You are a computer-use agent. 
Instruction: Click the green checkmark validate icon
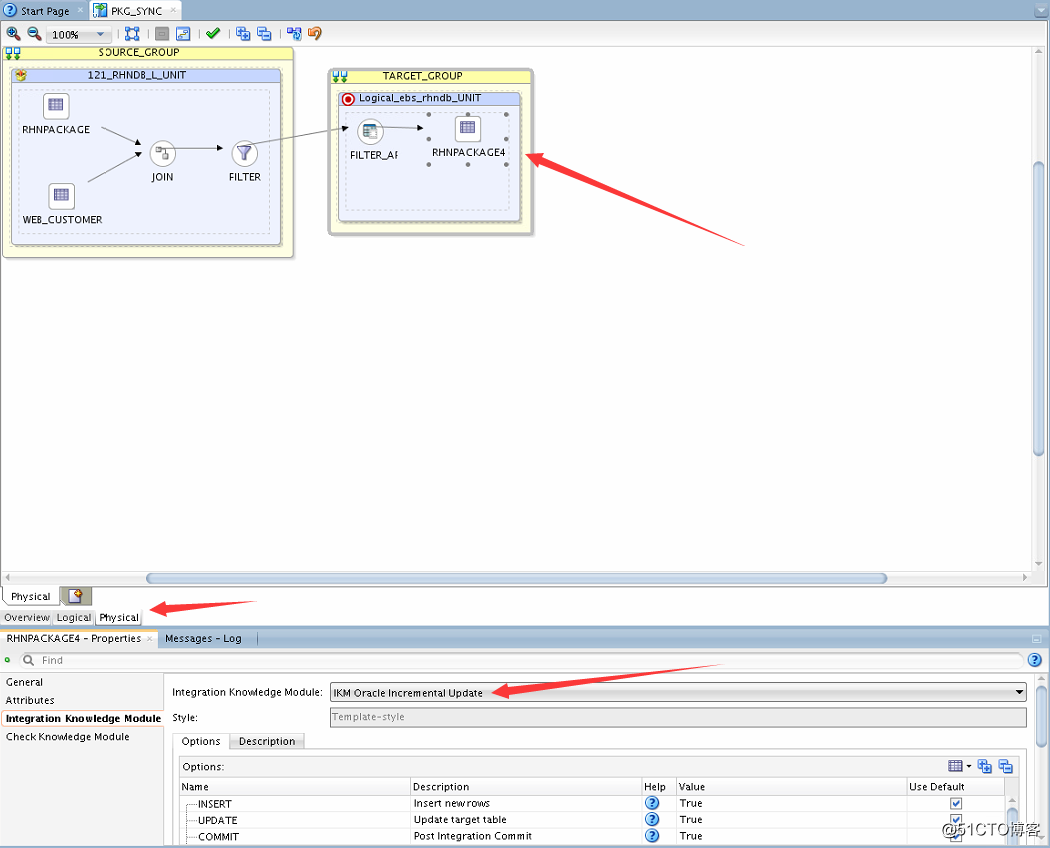click(213, 33)
